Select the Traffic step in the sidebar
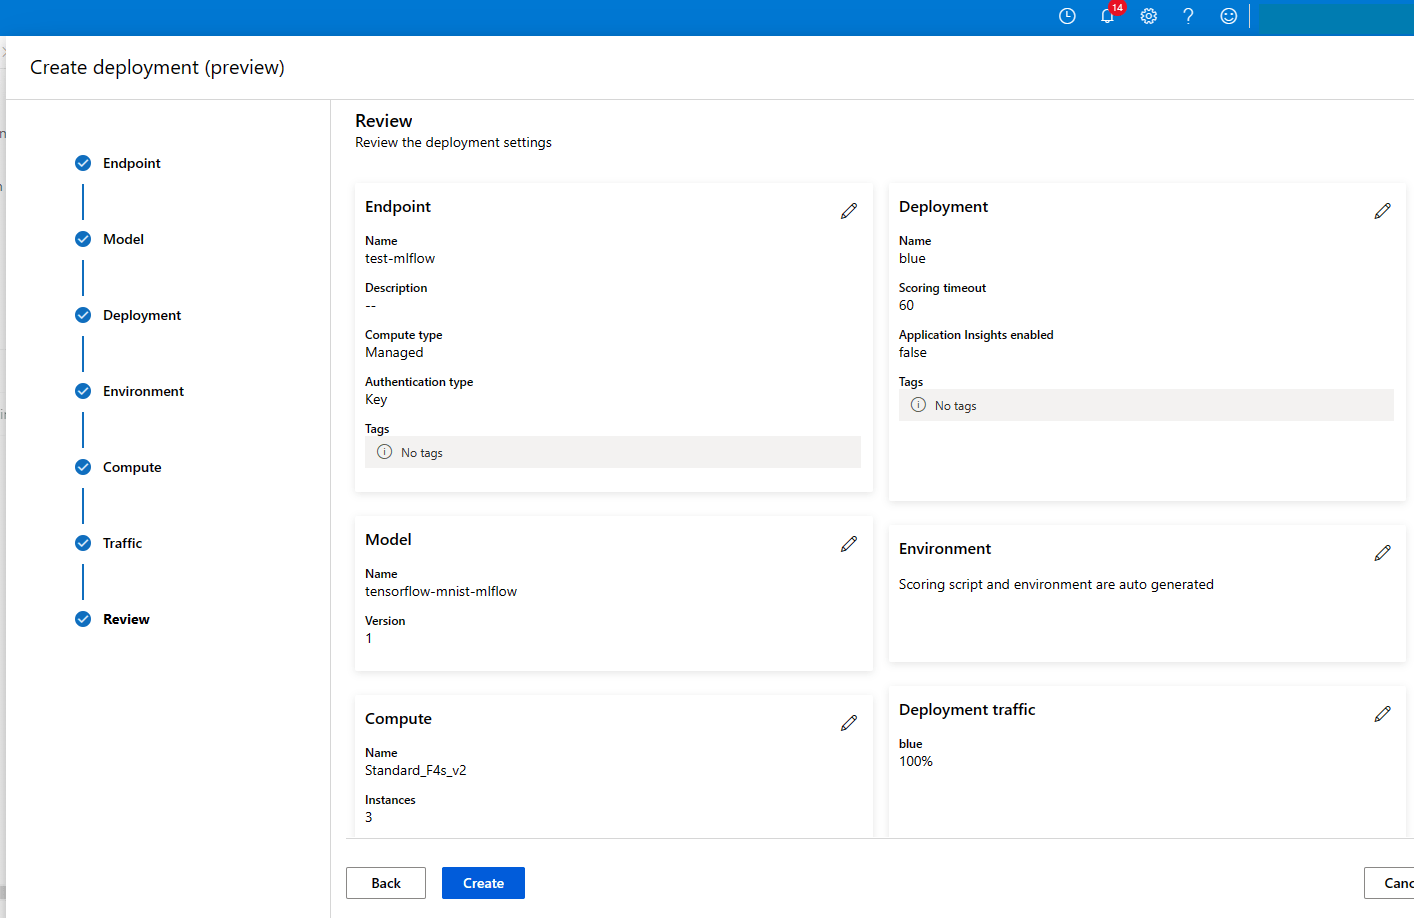 pos(122,542)
